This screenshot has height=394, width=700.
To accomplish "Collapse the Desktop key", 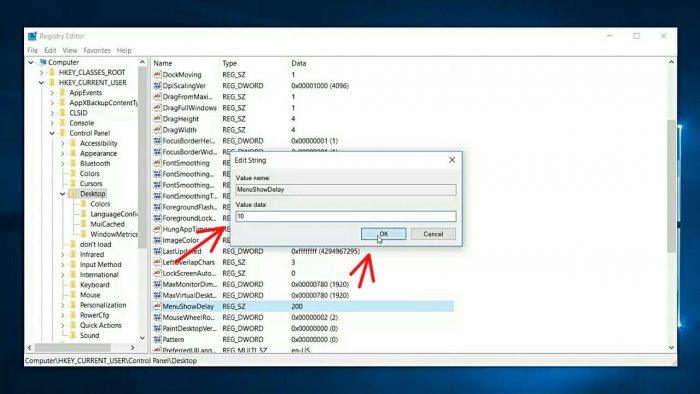I will click(x=63, y=194).
